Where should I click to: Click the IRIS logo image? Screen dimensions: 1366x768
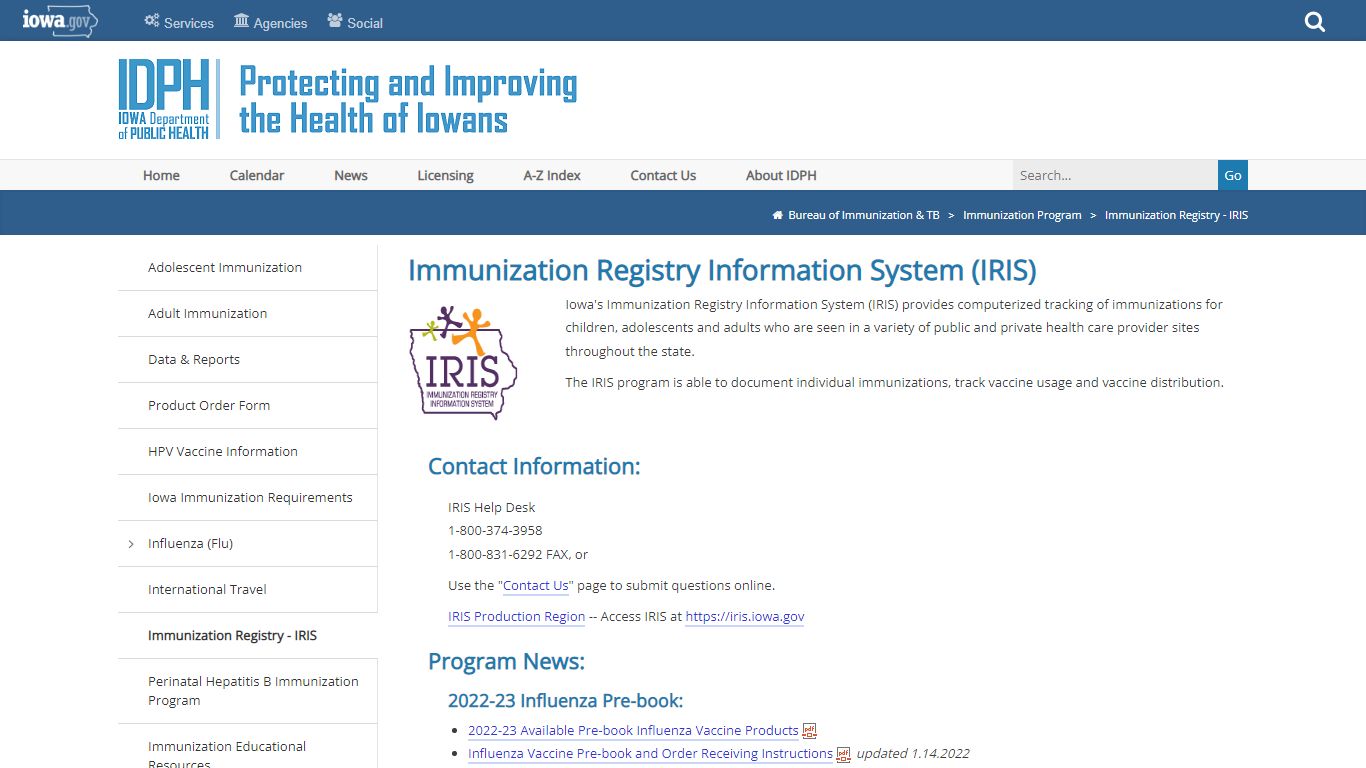click(463, 362)
